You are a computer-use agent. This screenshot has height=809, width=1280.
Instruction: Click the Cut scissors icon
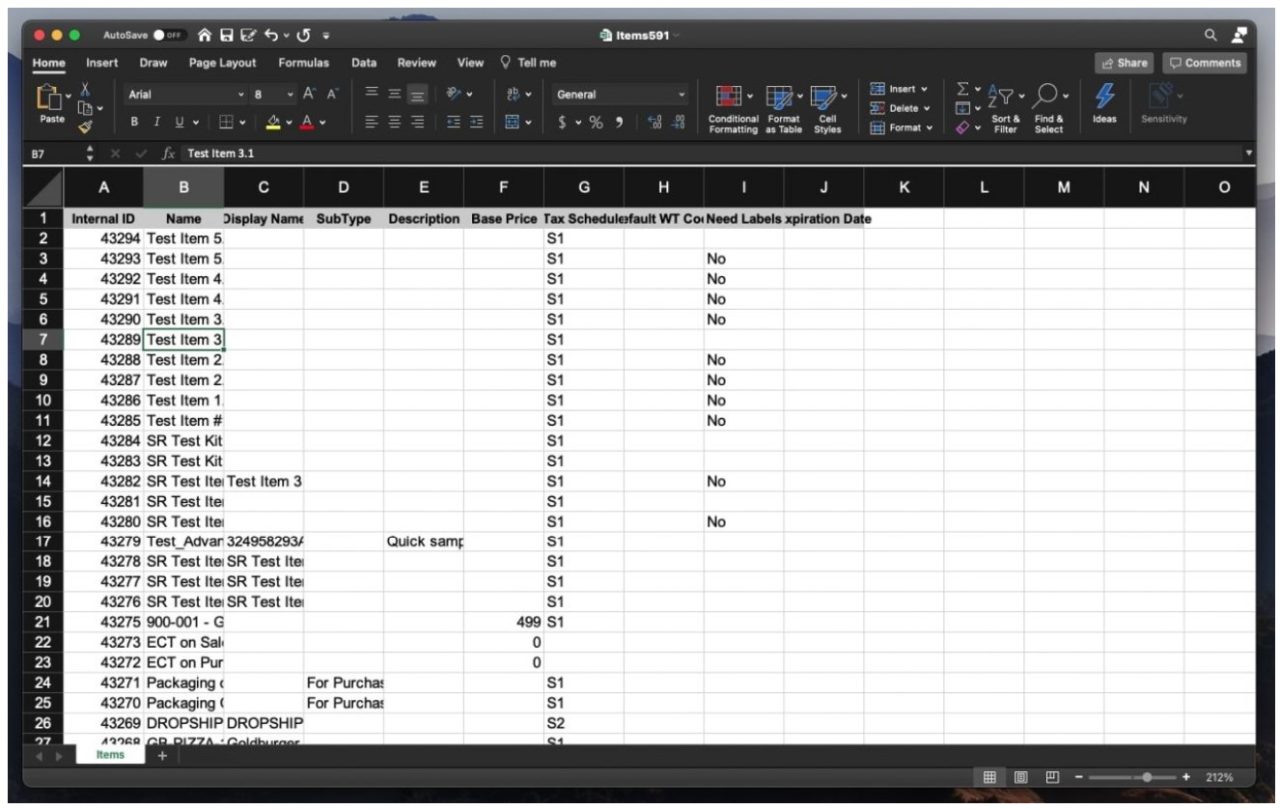(84, 90)
